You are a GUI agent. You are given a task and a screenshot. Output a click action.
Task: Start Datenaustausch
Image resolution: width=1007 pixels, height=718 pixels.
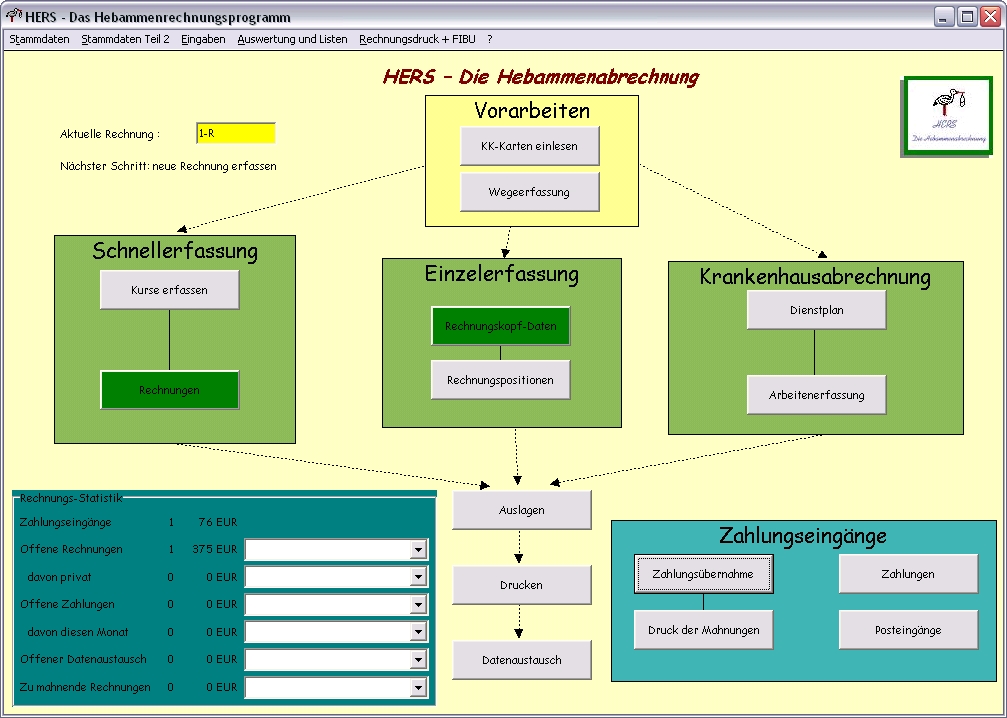[x=521, y=660]
